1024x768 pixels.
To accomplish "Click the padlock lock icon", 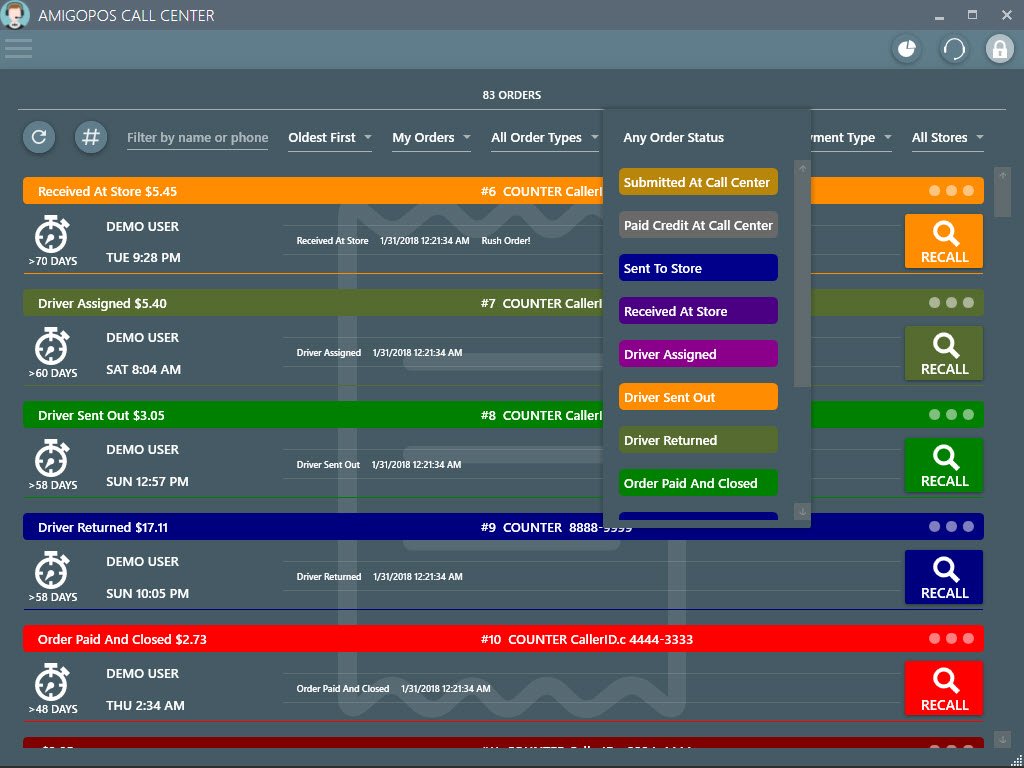I will pos(999,49).
